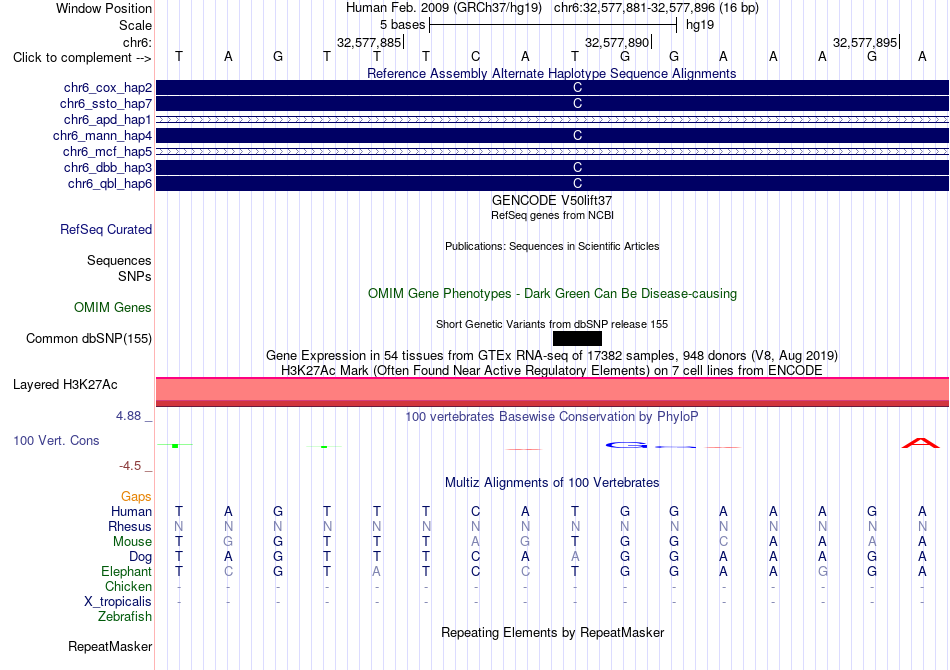
Task: Click the Zebrafish species label
Action: click(x=125, y=617)
